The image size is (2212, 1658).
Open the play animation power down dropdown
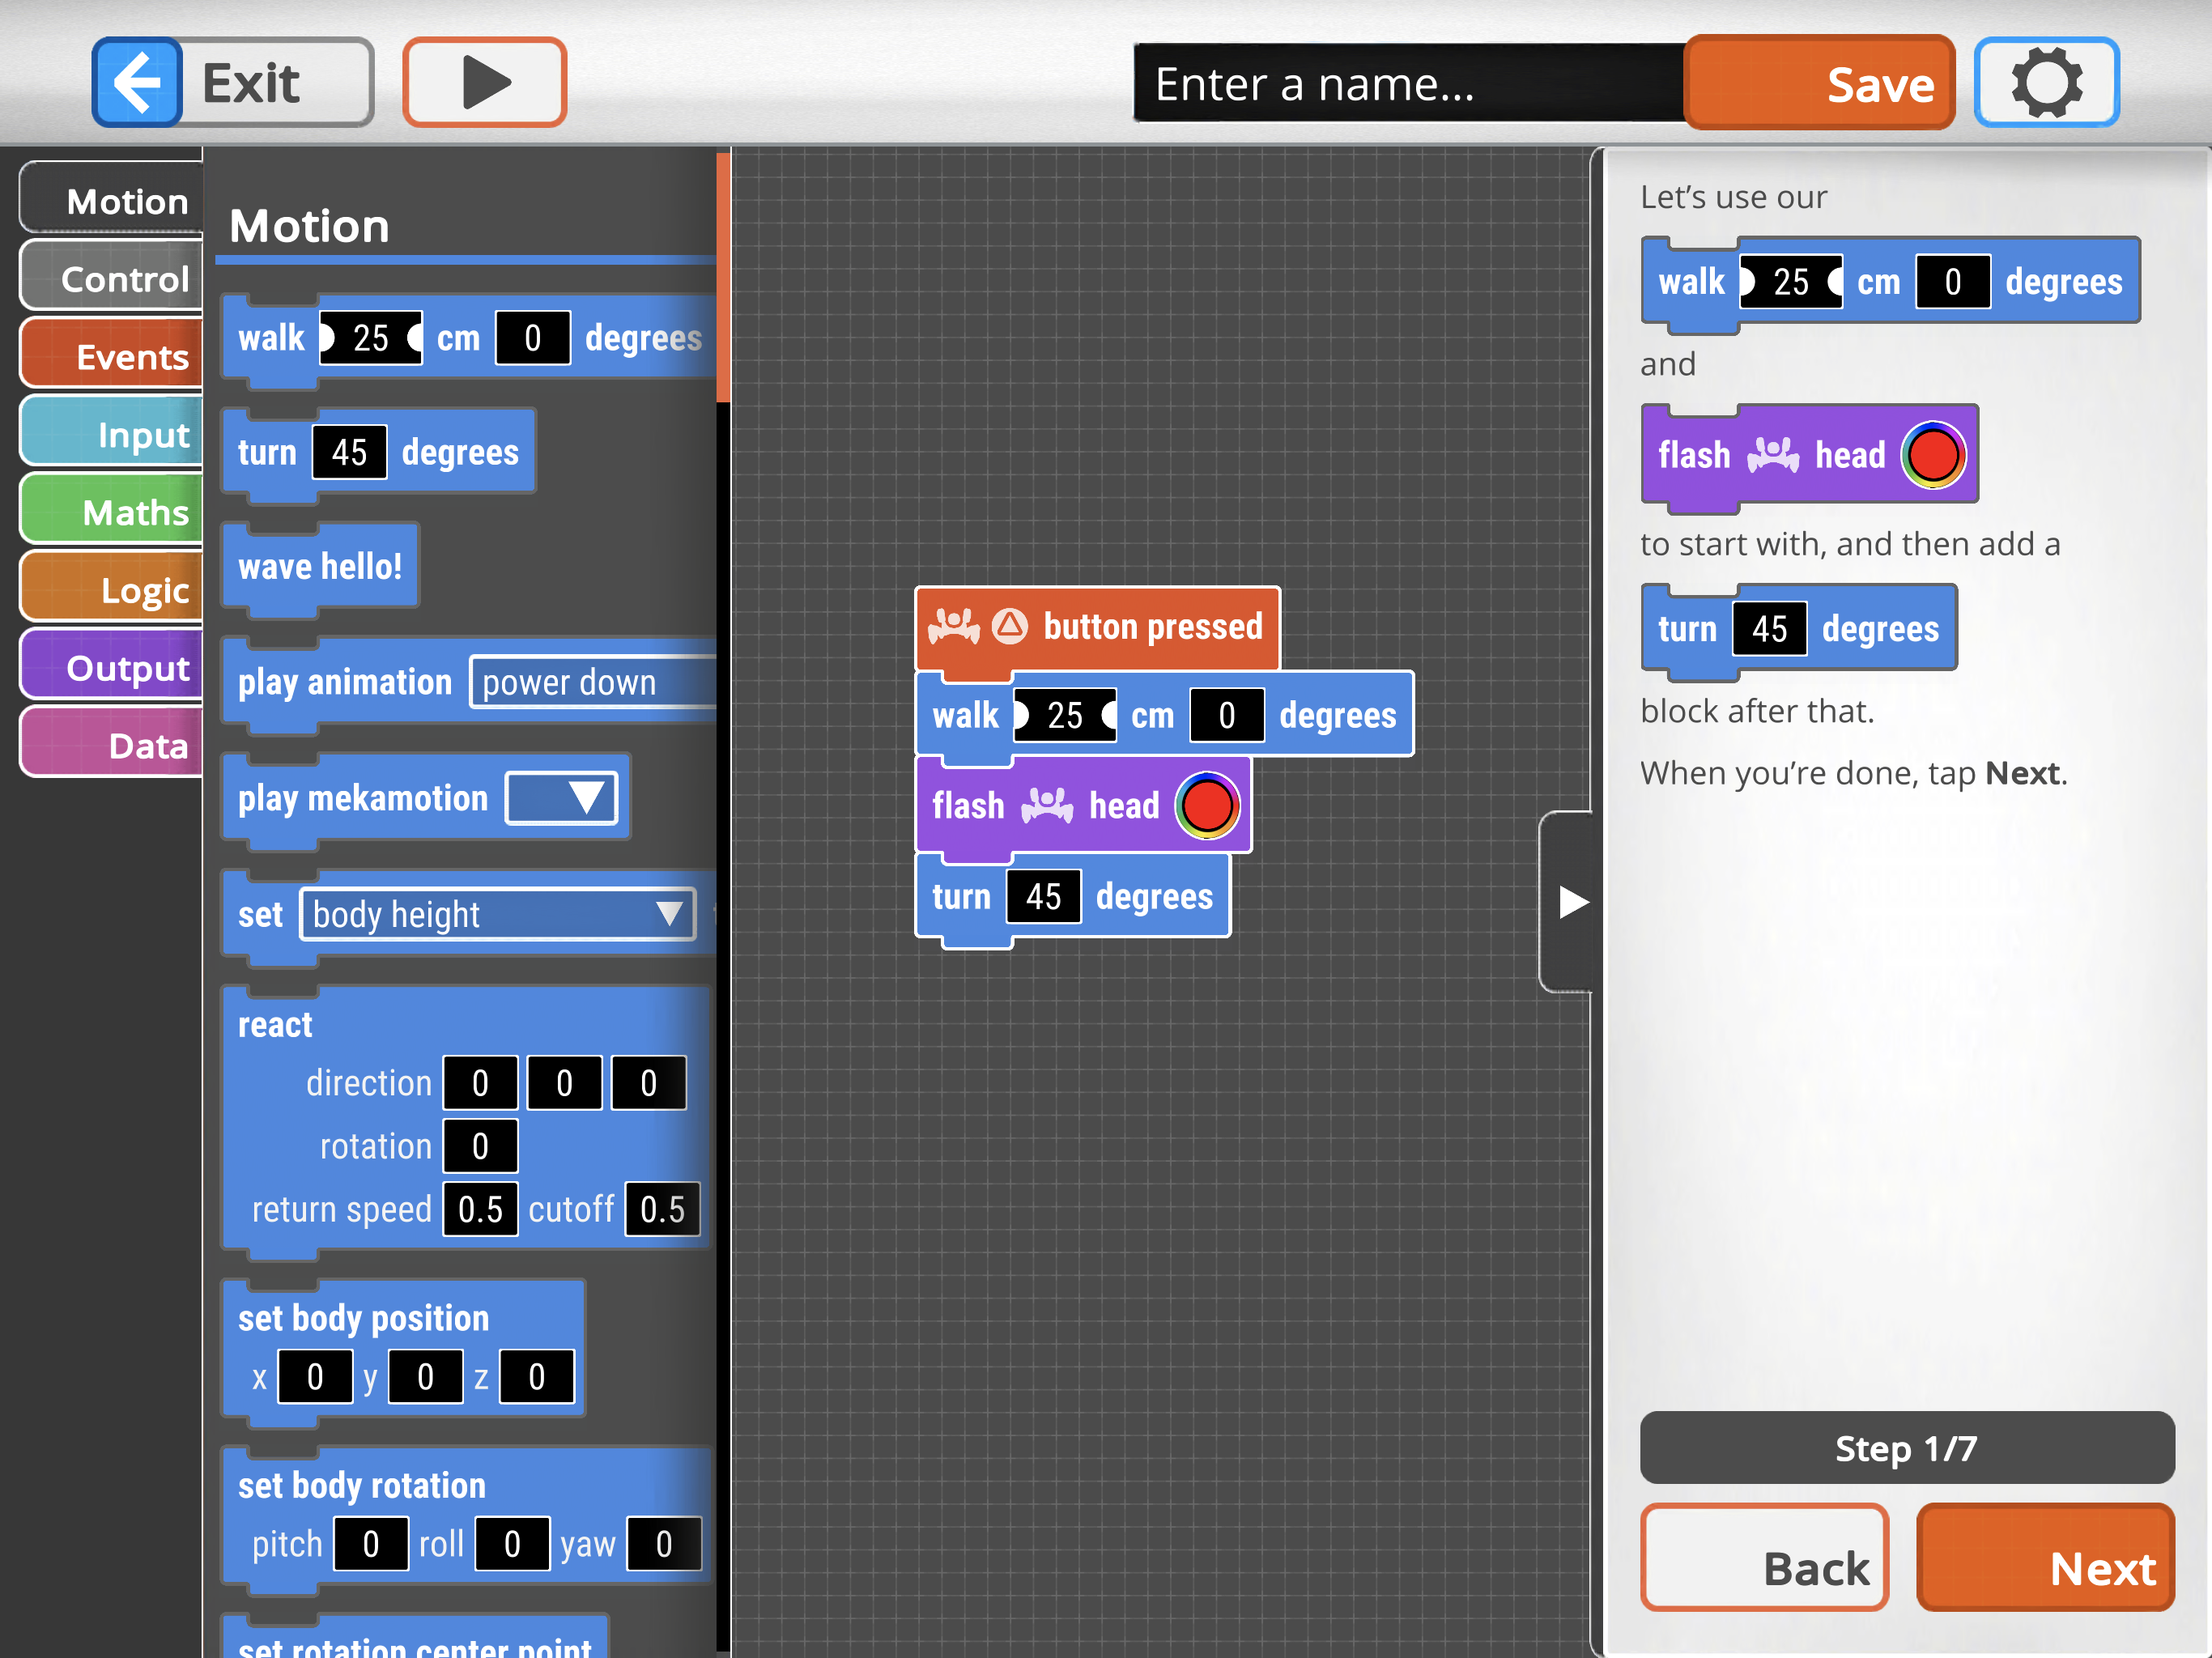click(x=593, y=682)
